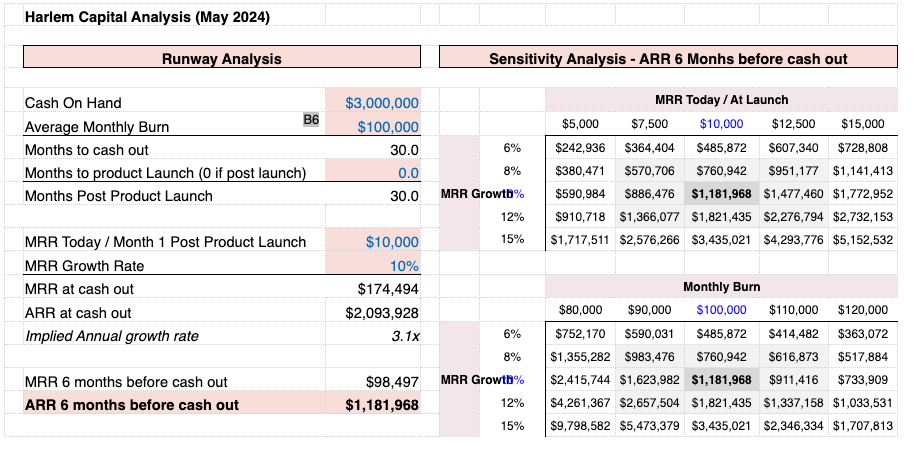Click the cell showing $1,772,952
Screen dimensions: 924x466
click(863, 194)
